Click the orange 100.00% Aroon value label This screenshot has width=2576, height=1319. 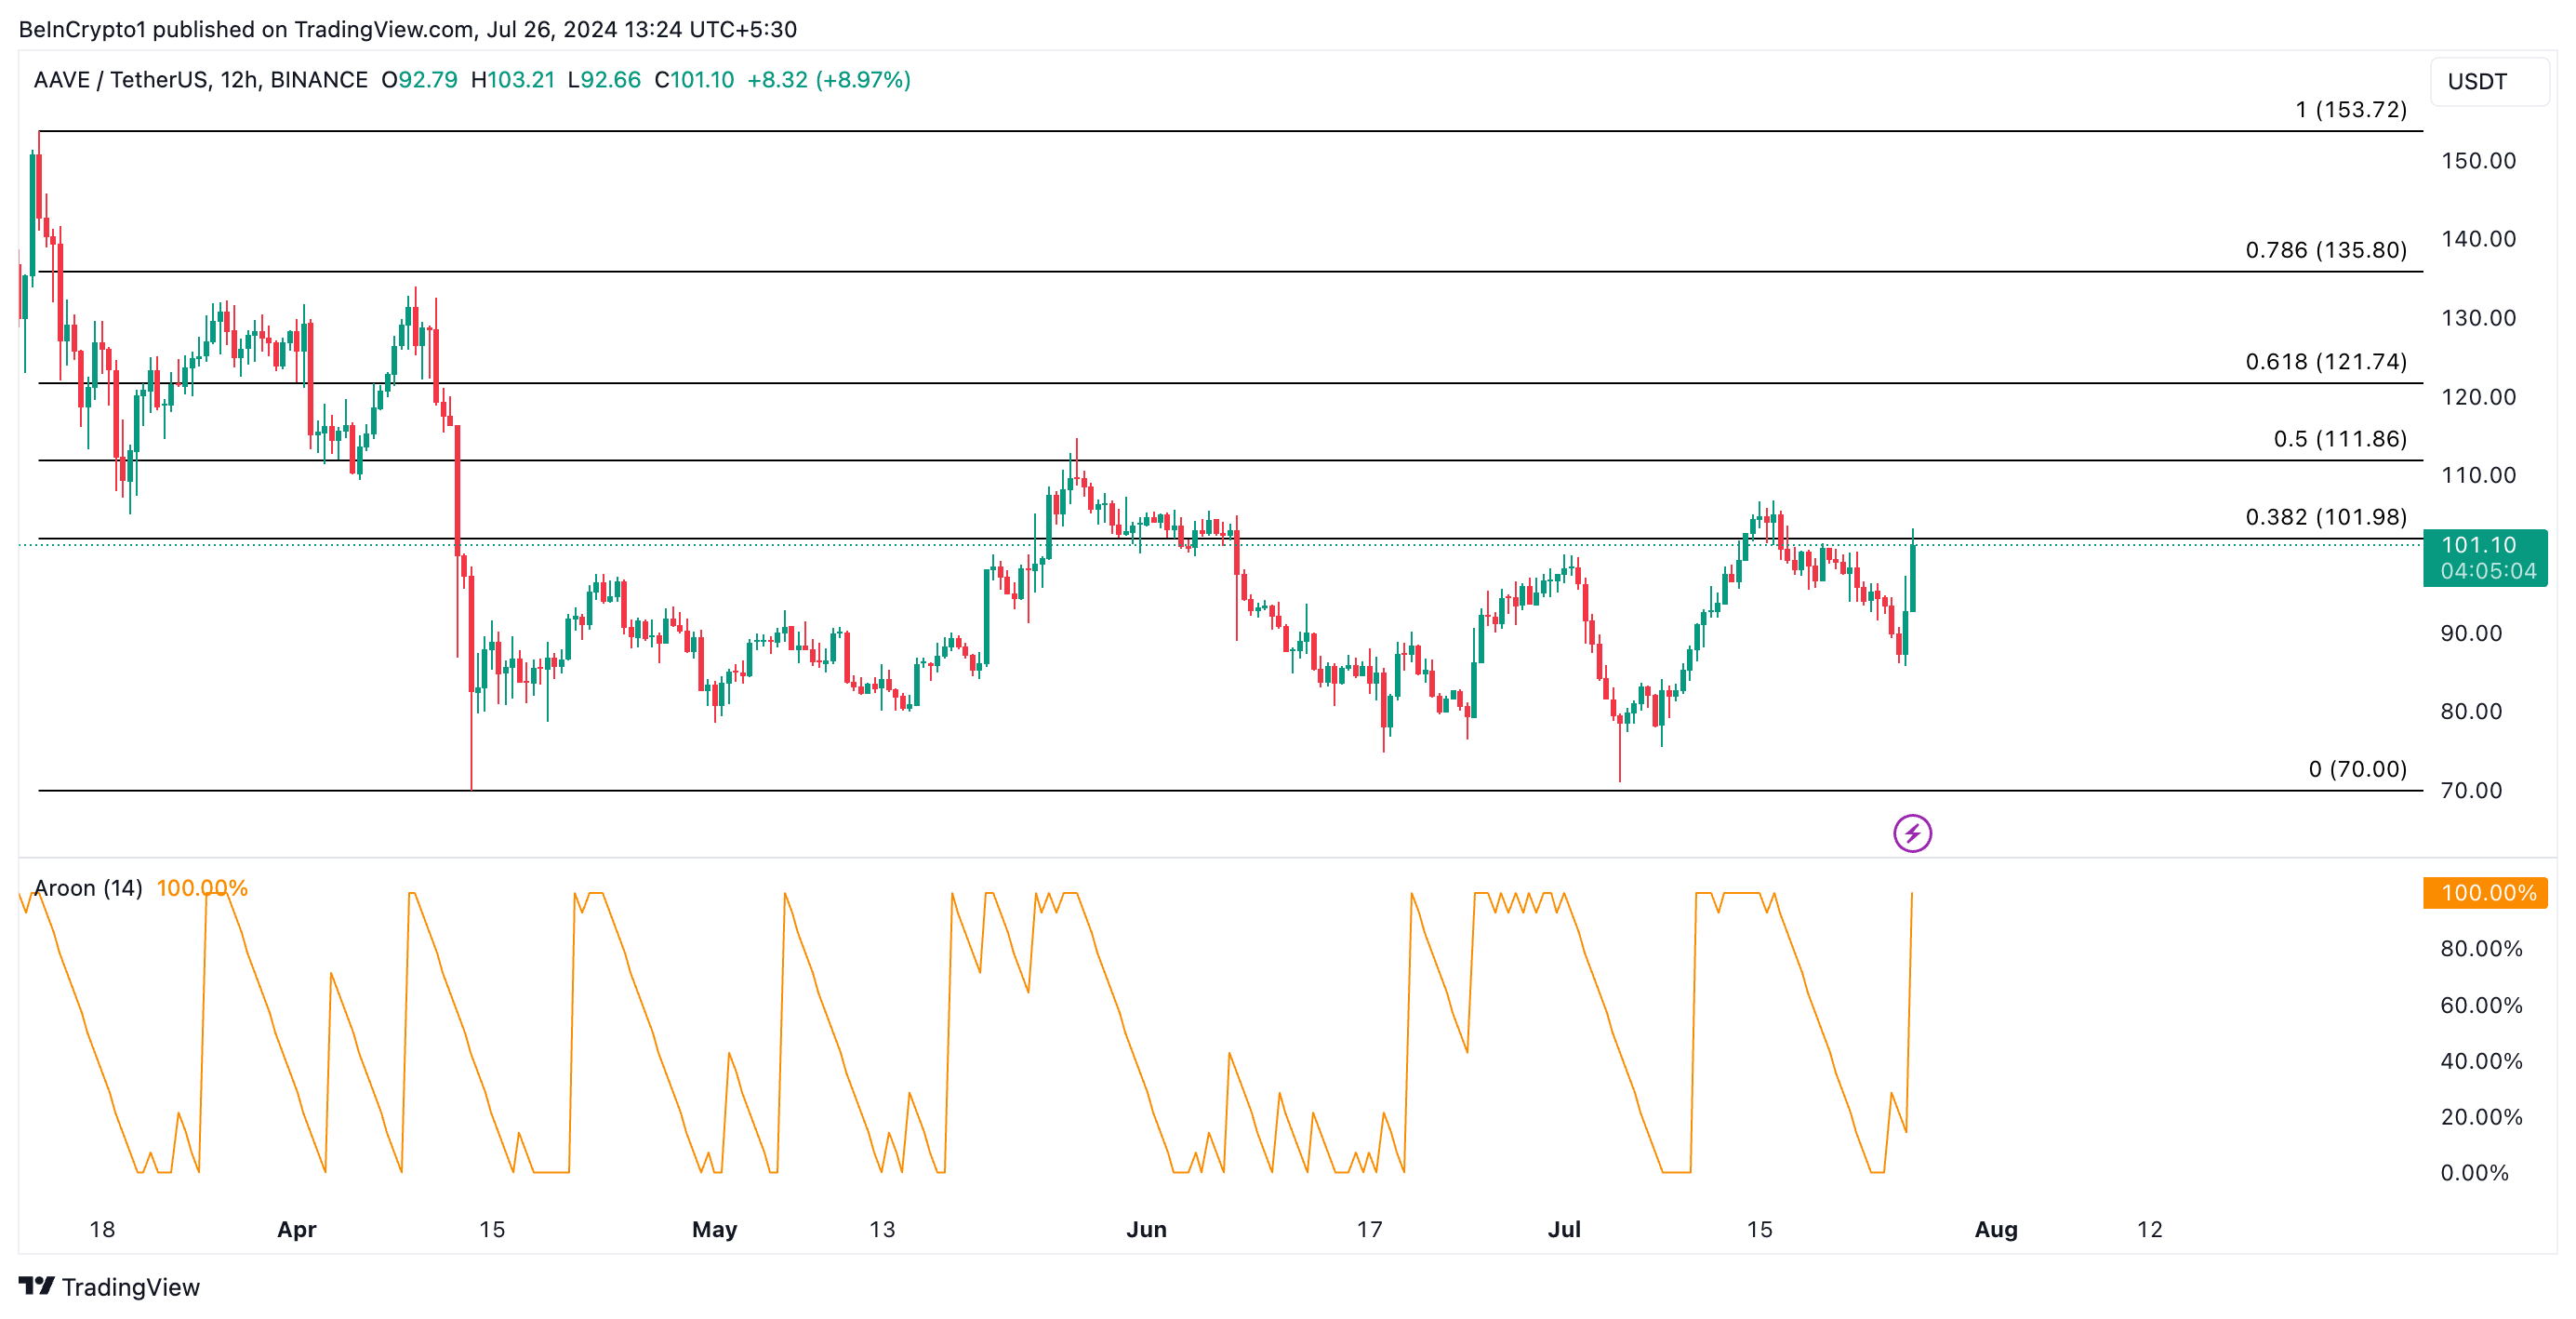pos(2487,892)
